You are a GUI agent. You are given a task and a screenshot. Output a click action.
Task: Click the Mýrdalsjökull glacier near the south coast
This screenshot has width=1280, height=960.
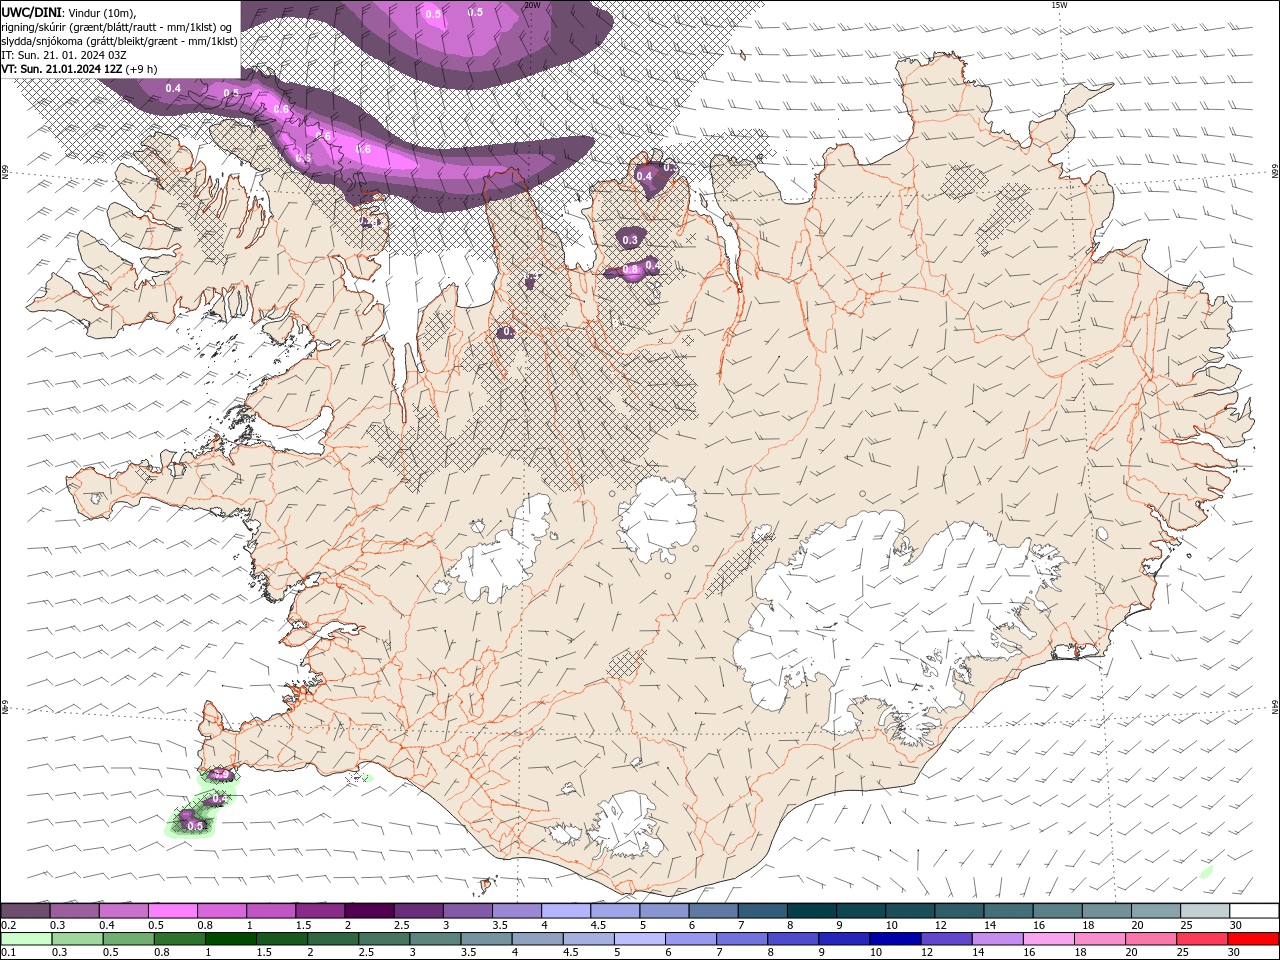tap(626, 825)
